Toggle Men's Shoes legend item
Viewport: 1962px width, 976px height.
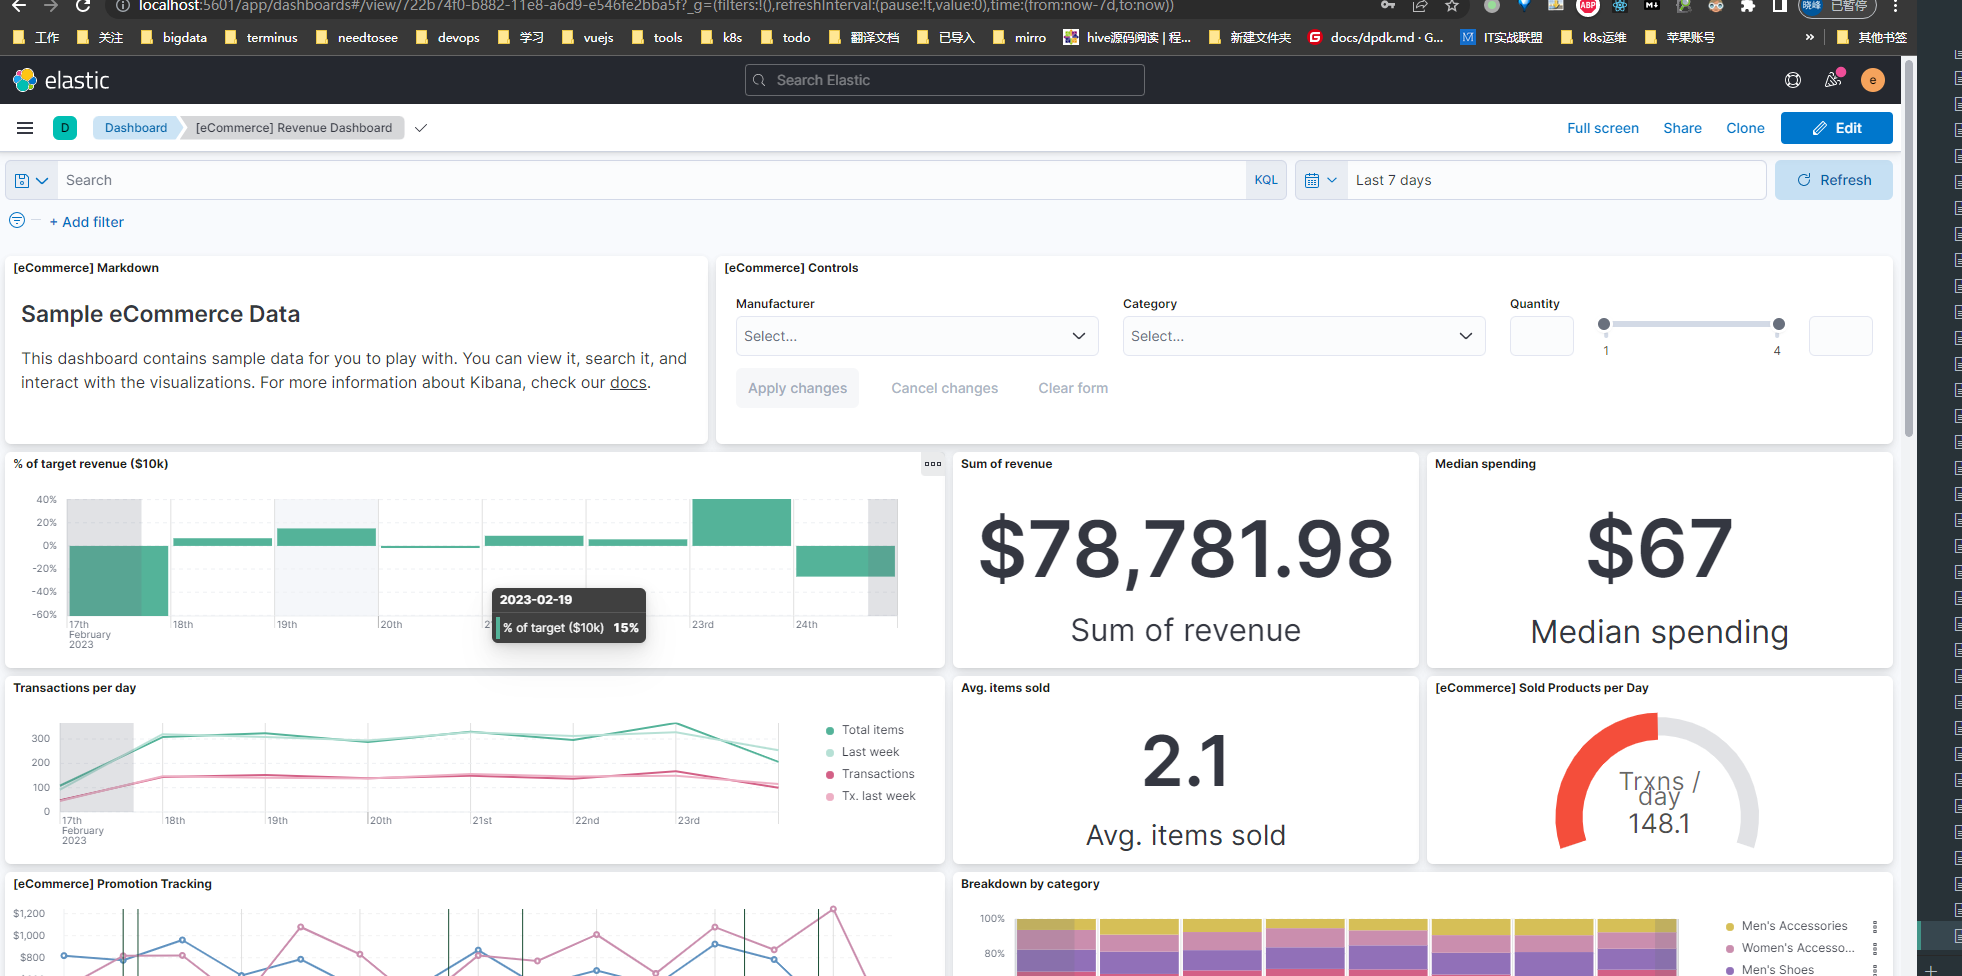click(x=1770, y=969)
